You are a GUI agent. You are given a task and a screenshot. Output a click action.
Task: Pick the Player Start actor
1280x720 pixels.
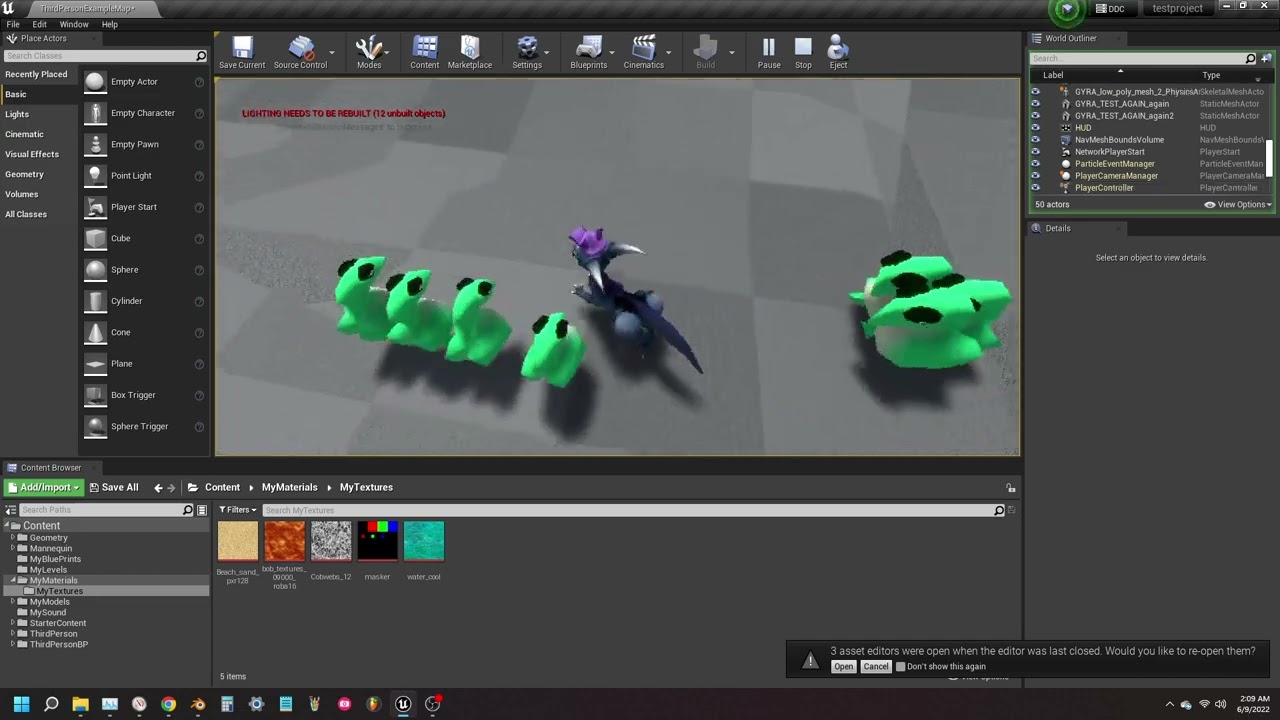pos(144,207)
